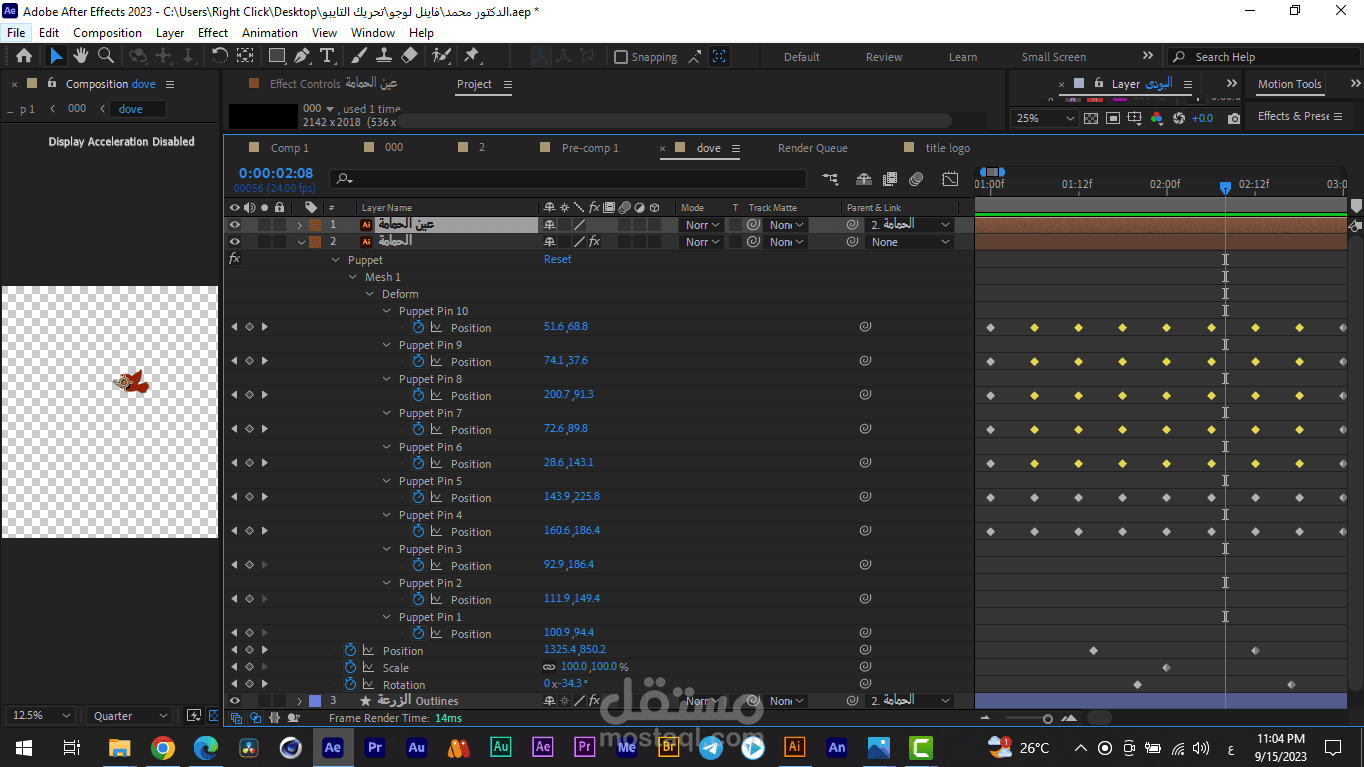Switch to the Render Queue tab

click(x=812, y=148)
